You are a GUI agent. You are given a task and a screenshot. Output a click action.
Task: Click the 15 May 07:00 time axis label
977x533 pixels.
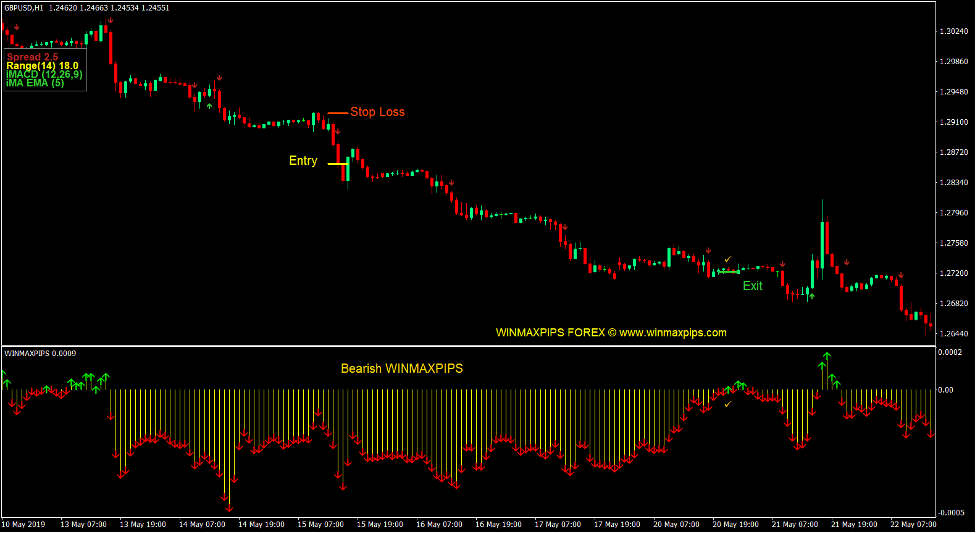[x=322, y=524]
